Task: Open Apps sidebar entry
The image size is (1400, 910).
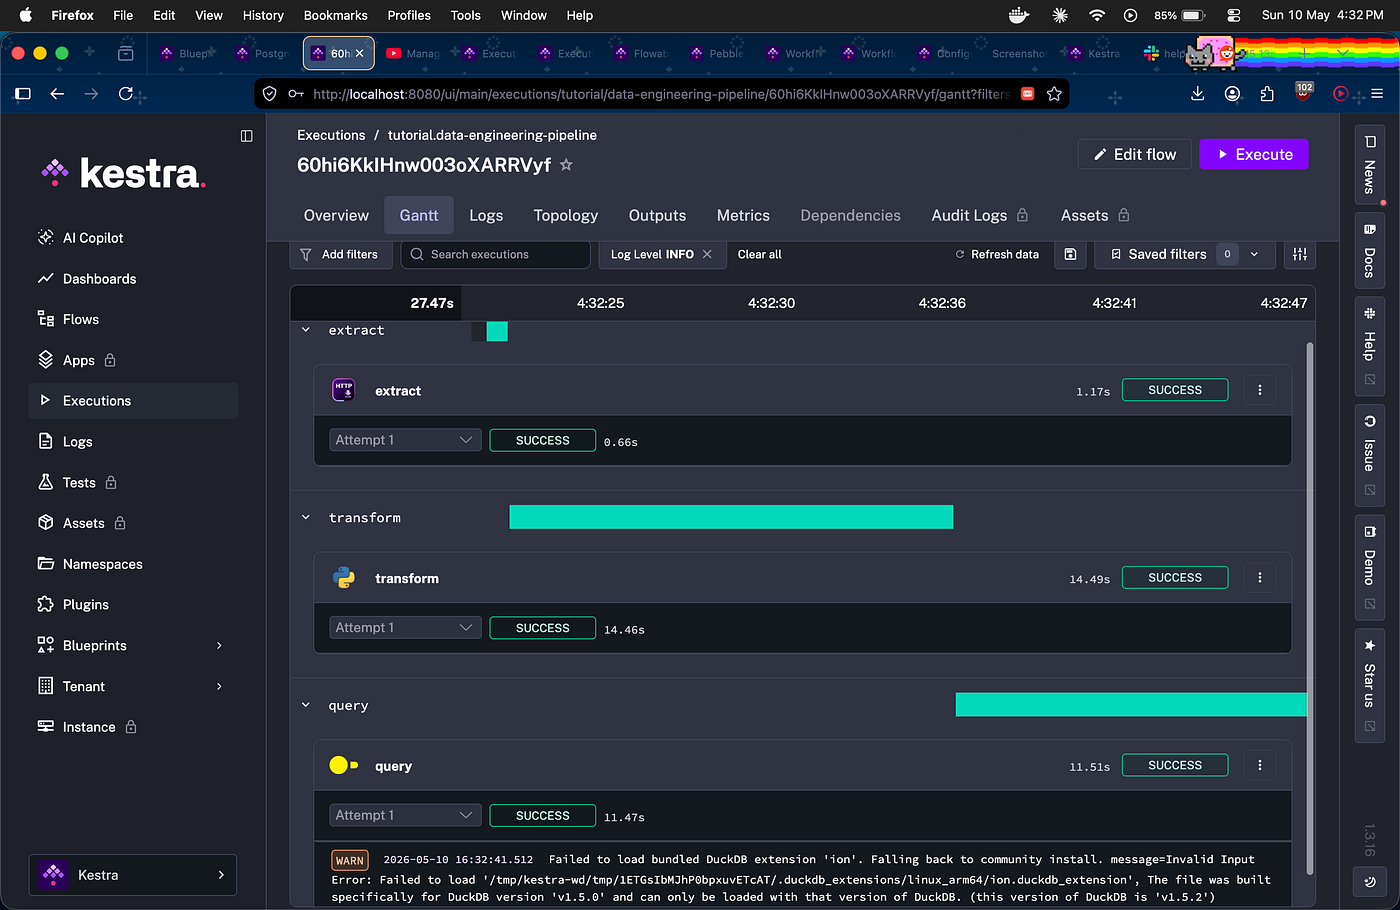Action: point(79,360)
